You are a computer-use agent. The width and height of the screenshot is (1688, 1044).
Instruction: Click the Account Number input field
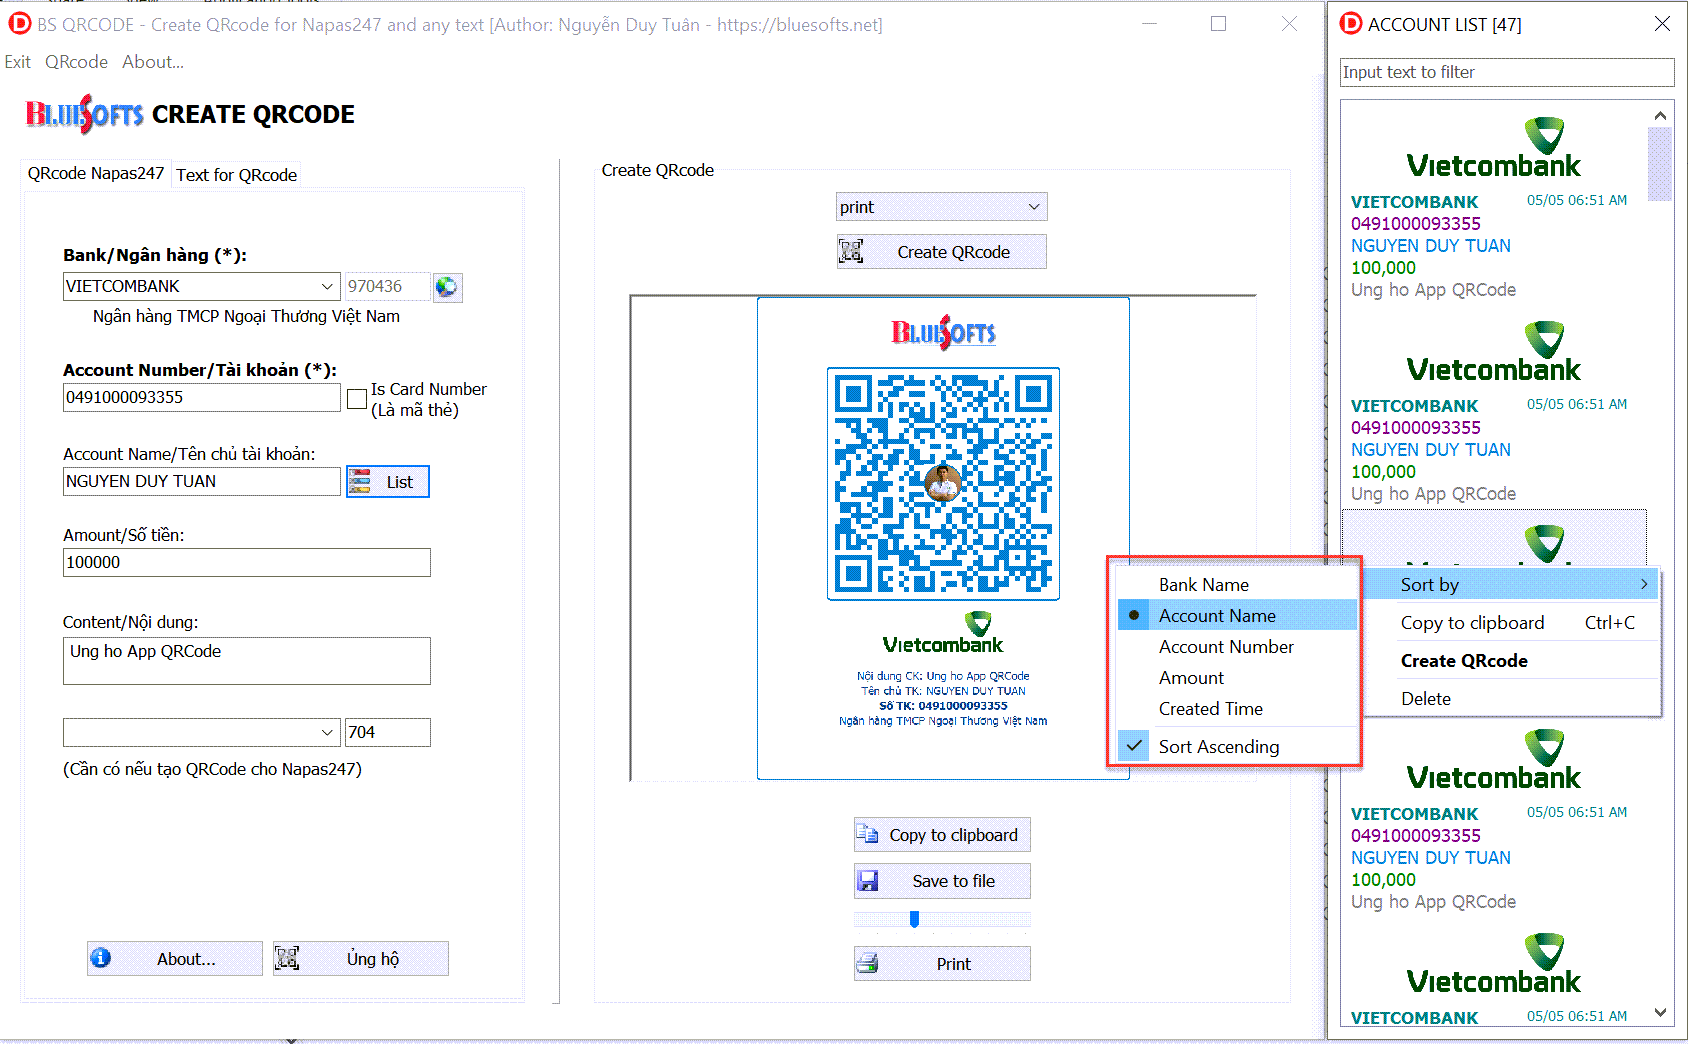[202, 397]
